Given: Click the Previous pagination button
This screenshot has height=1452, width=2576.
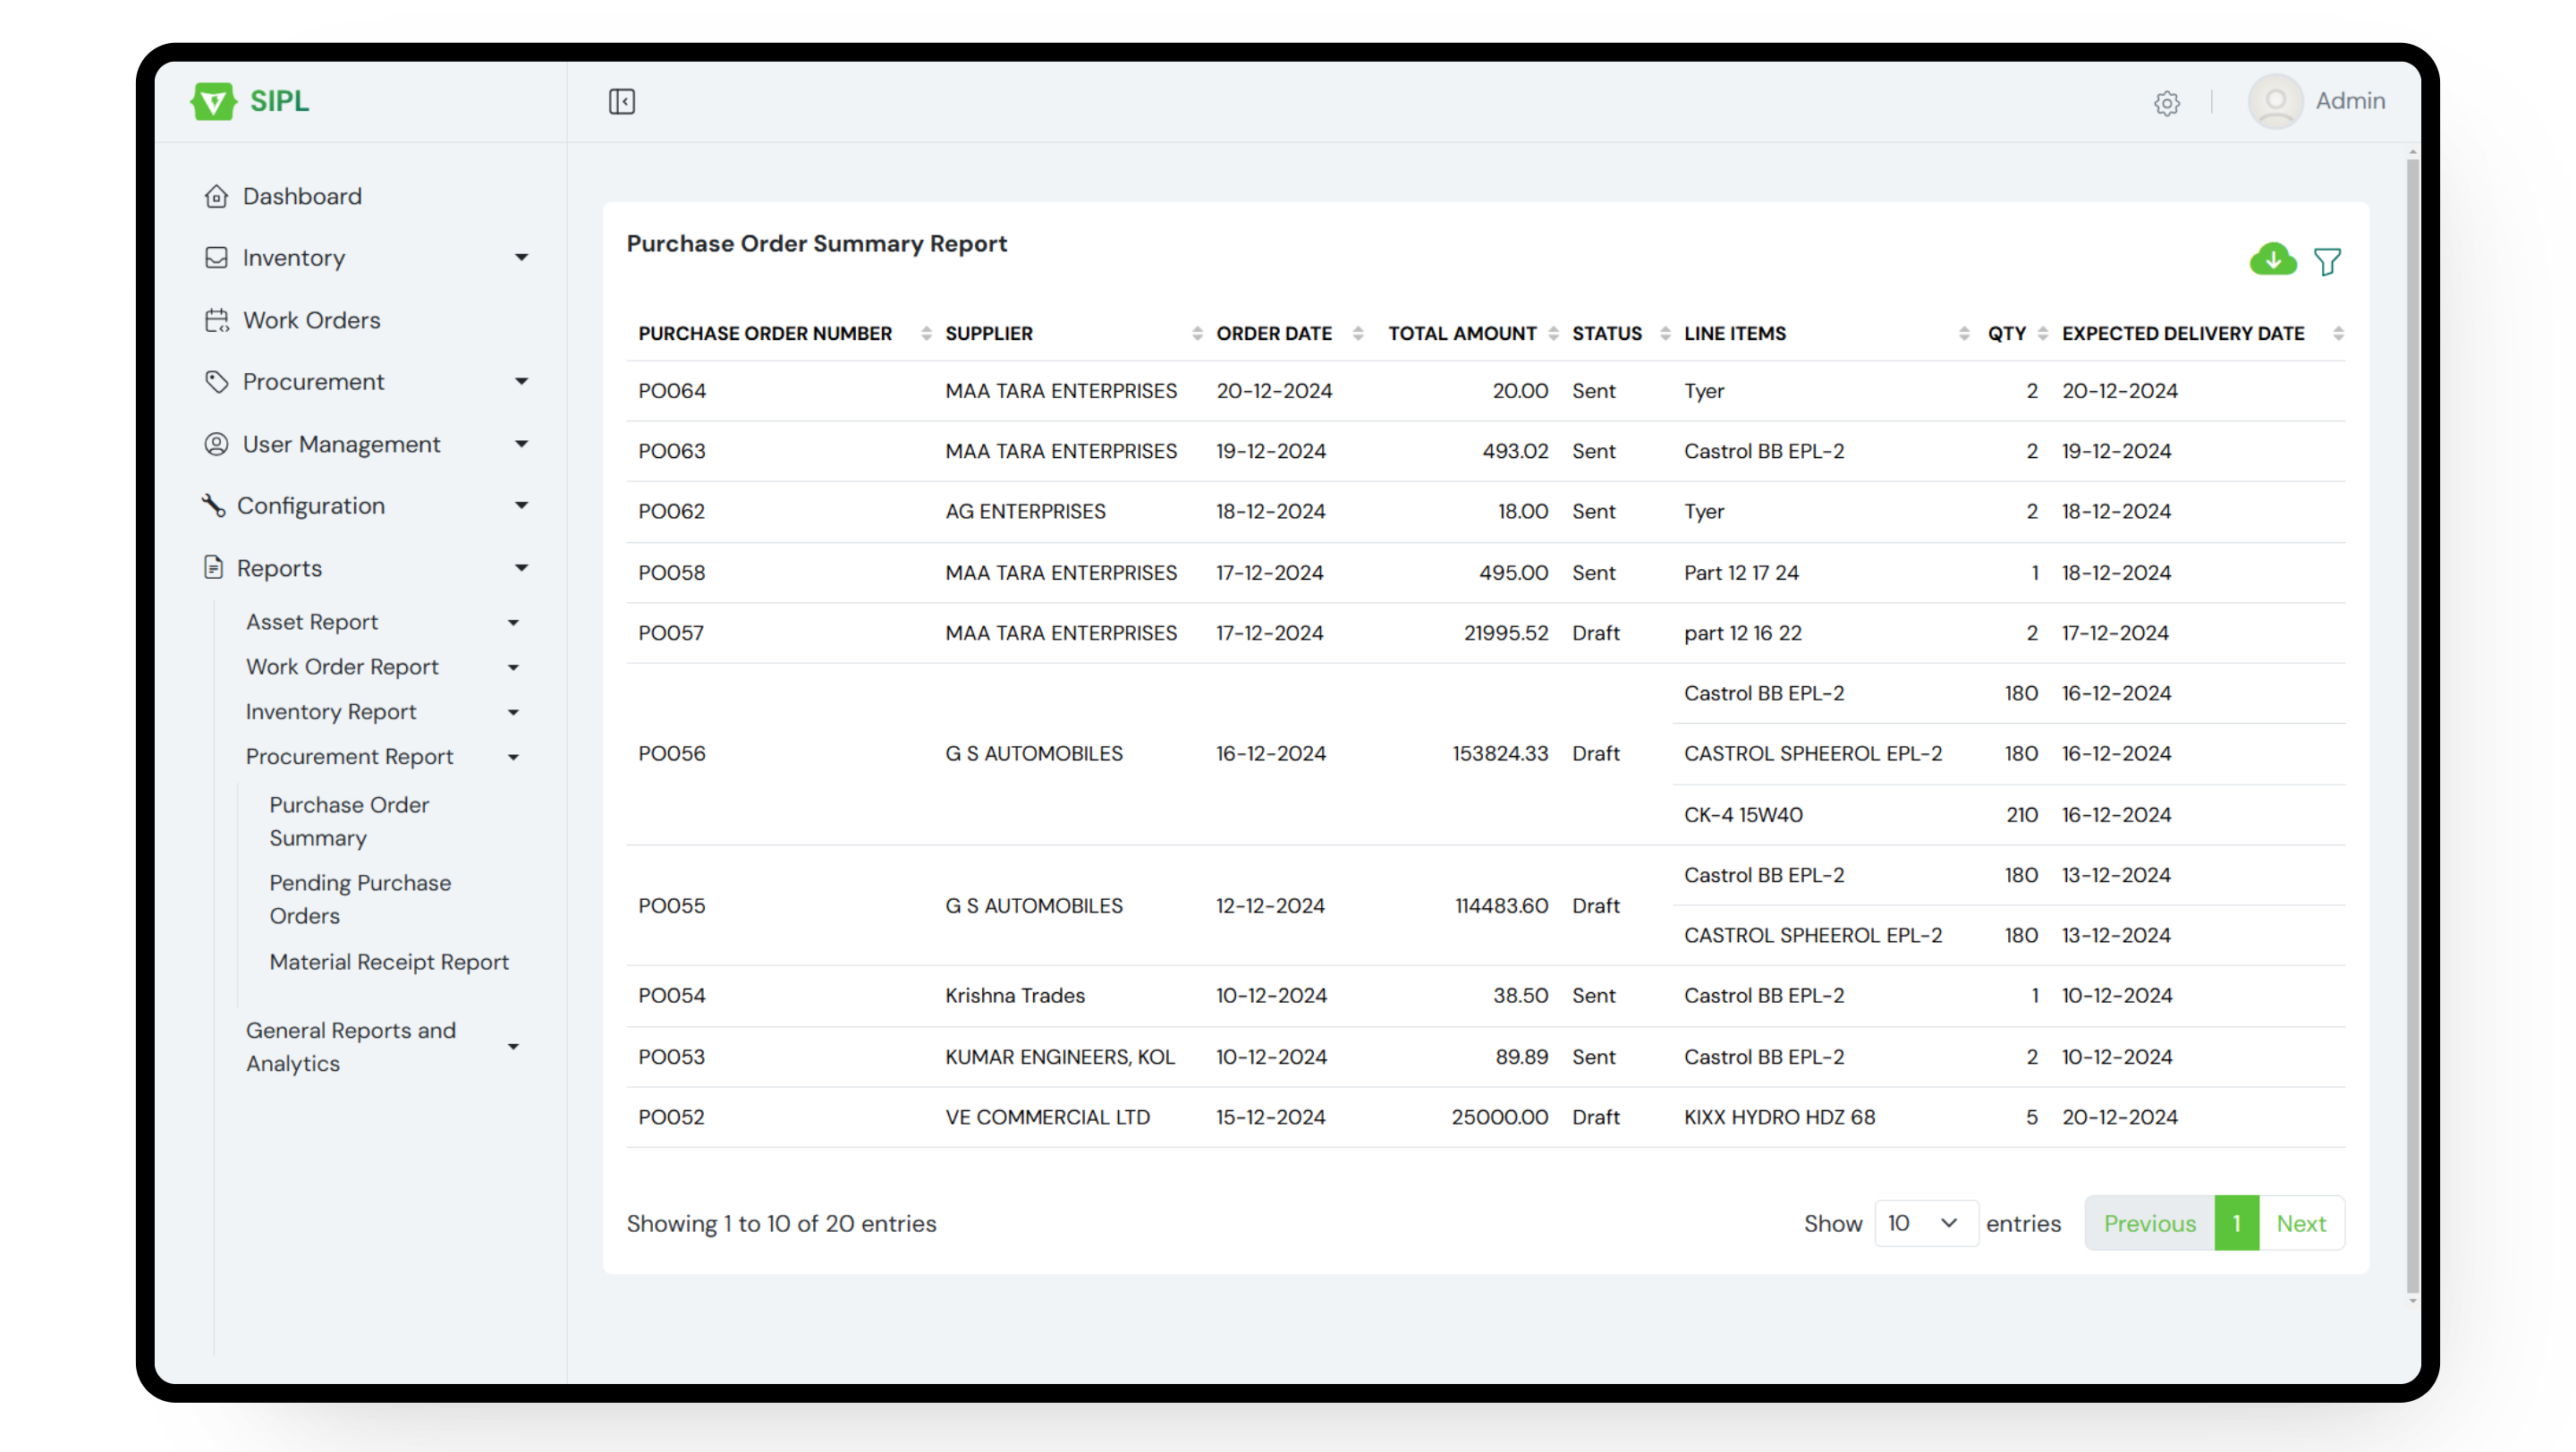Looking at the screenshot, I should [x=2150, y=1223].
